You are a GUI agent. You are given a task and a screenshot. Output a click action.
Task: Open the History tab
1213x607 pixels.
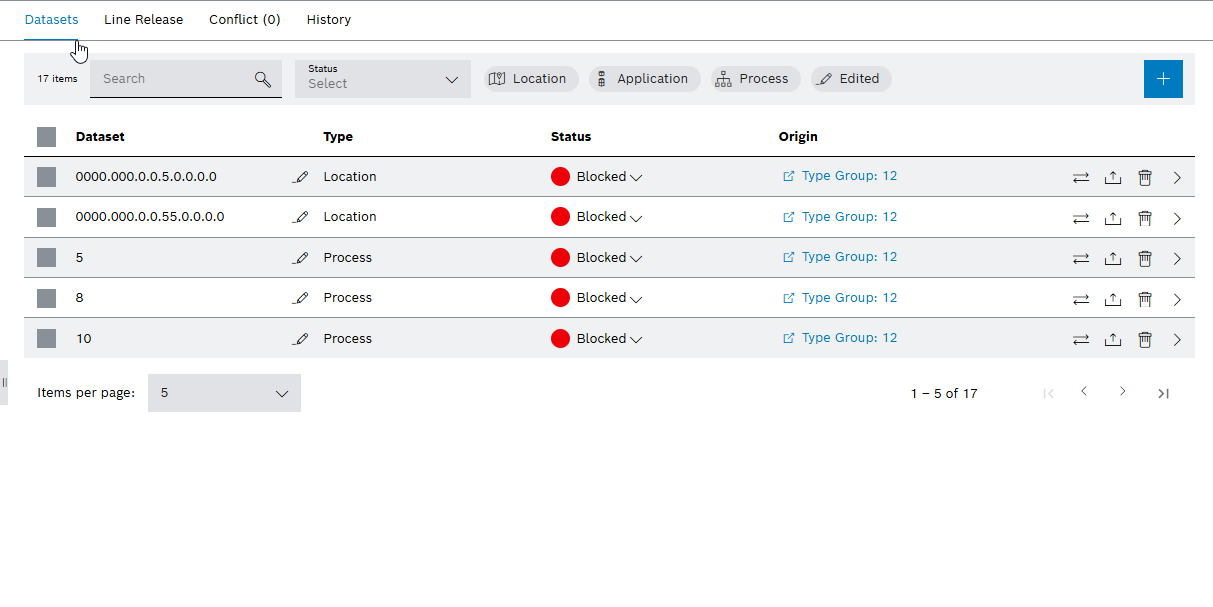click(328, 20)
